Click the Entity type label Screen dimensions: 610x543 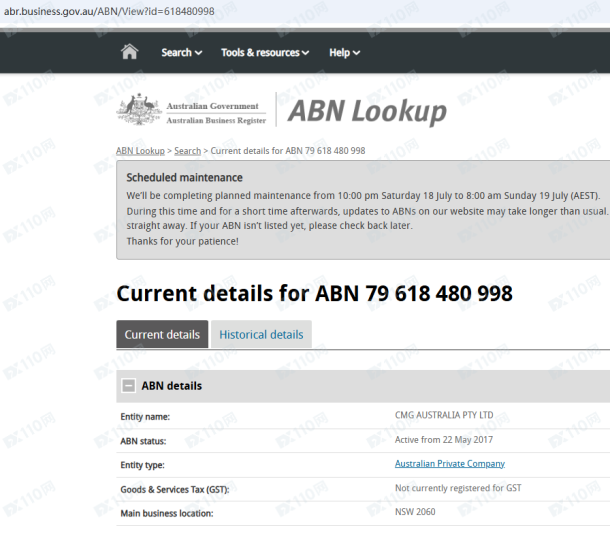tap(142, 465)
